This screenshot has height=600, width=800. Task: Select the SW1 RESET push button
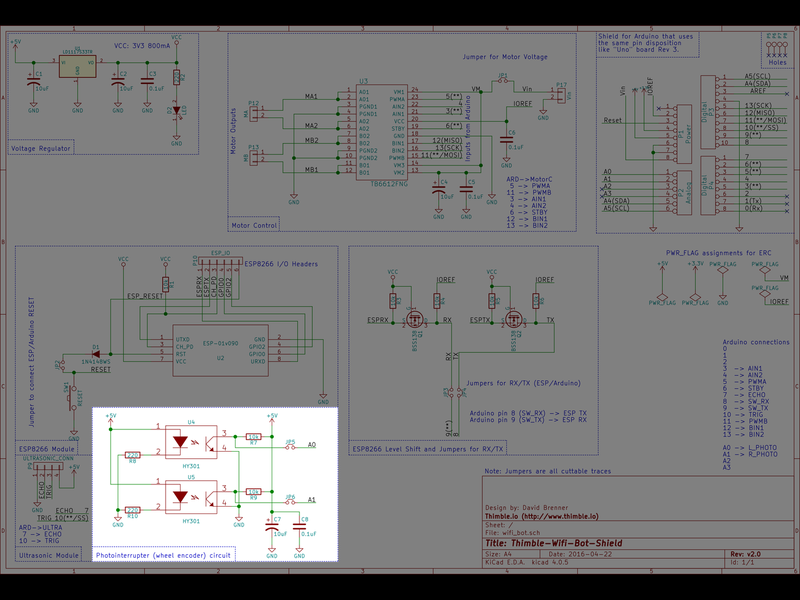(74, 396)
